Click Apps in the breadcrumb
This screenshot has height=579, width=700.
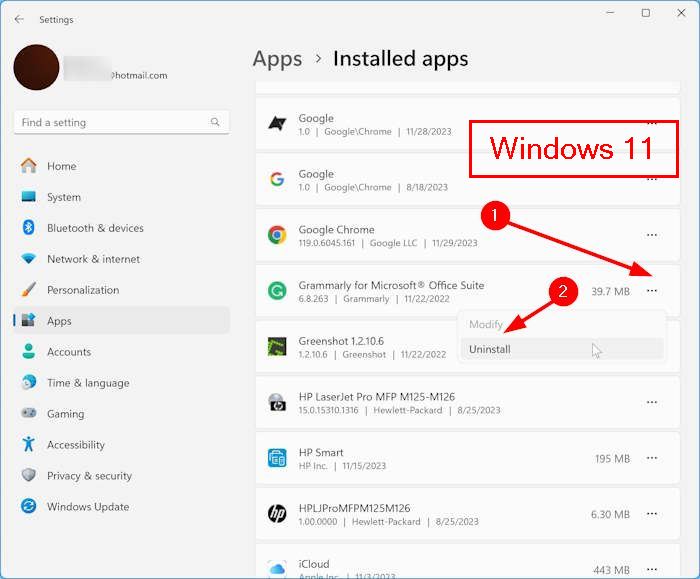[x=277, y=59]
